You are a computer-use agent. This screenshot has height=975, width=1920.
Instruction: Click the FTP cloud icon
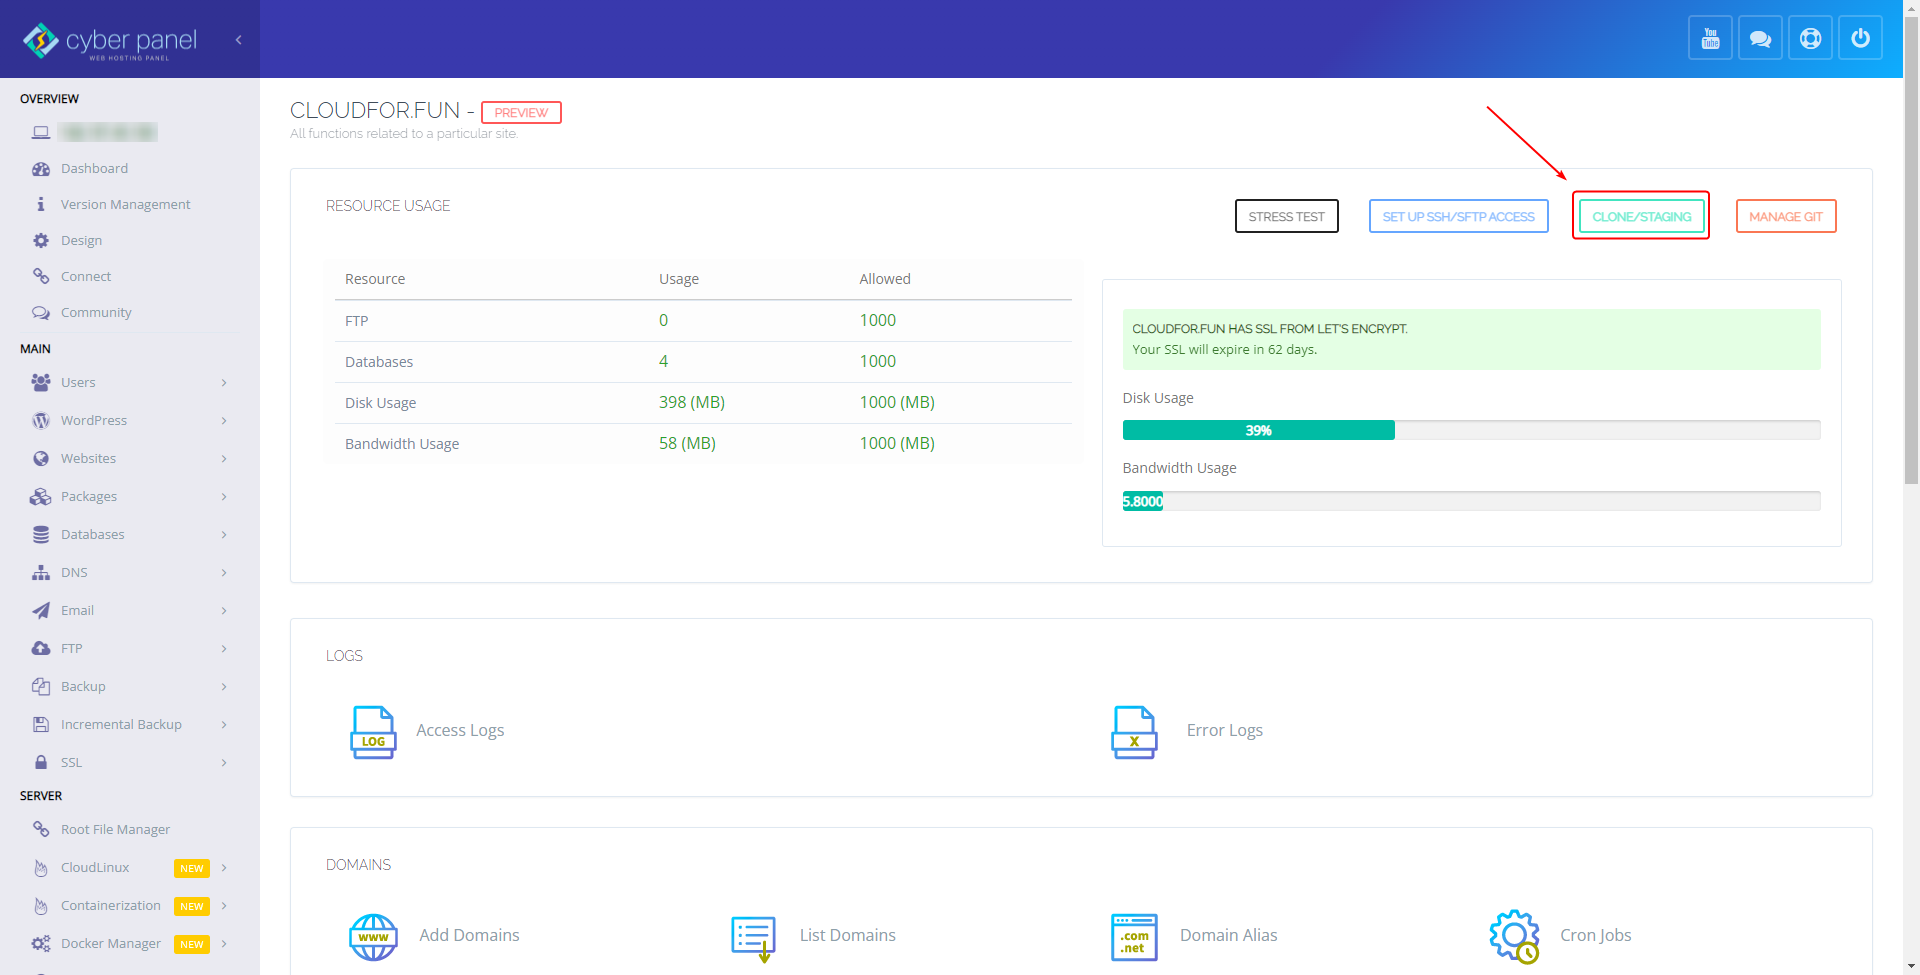(x=41, y=649)
